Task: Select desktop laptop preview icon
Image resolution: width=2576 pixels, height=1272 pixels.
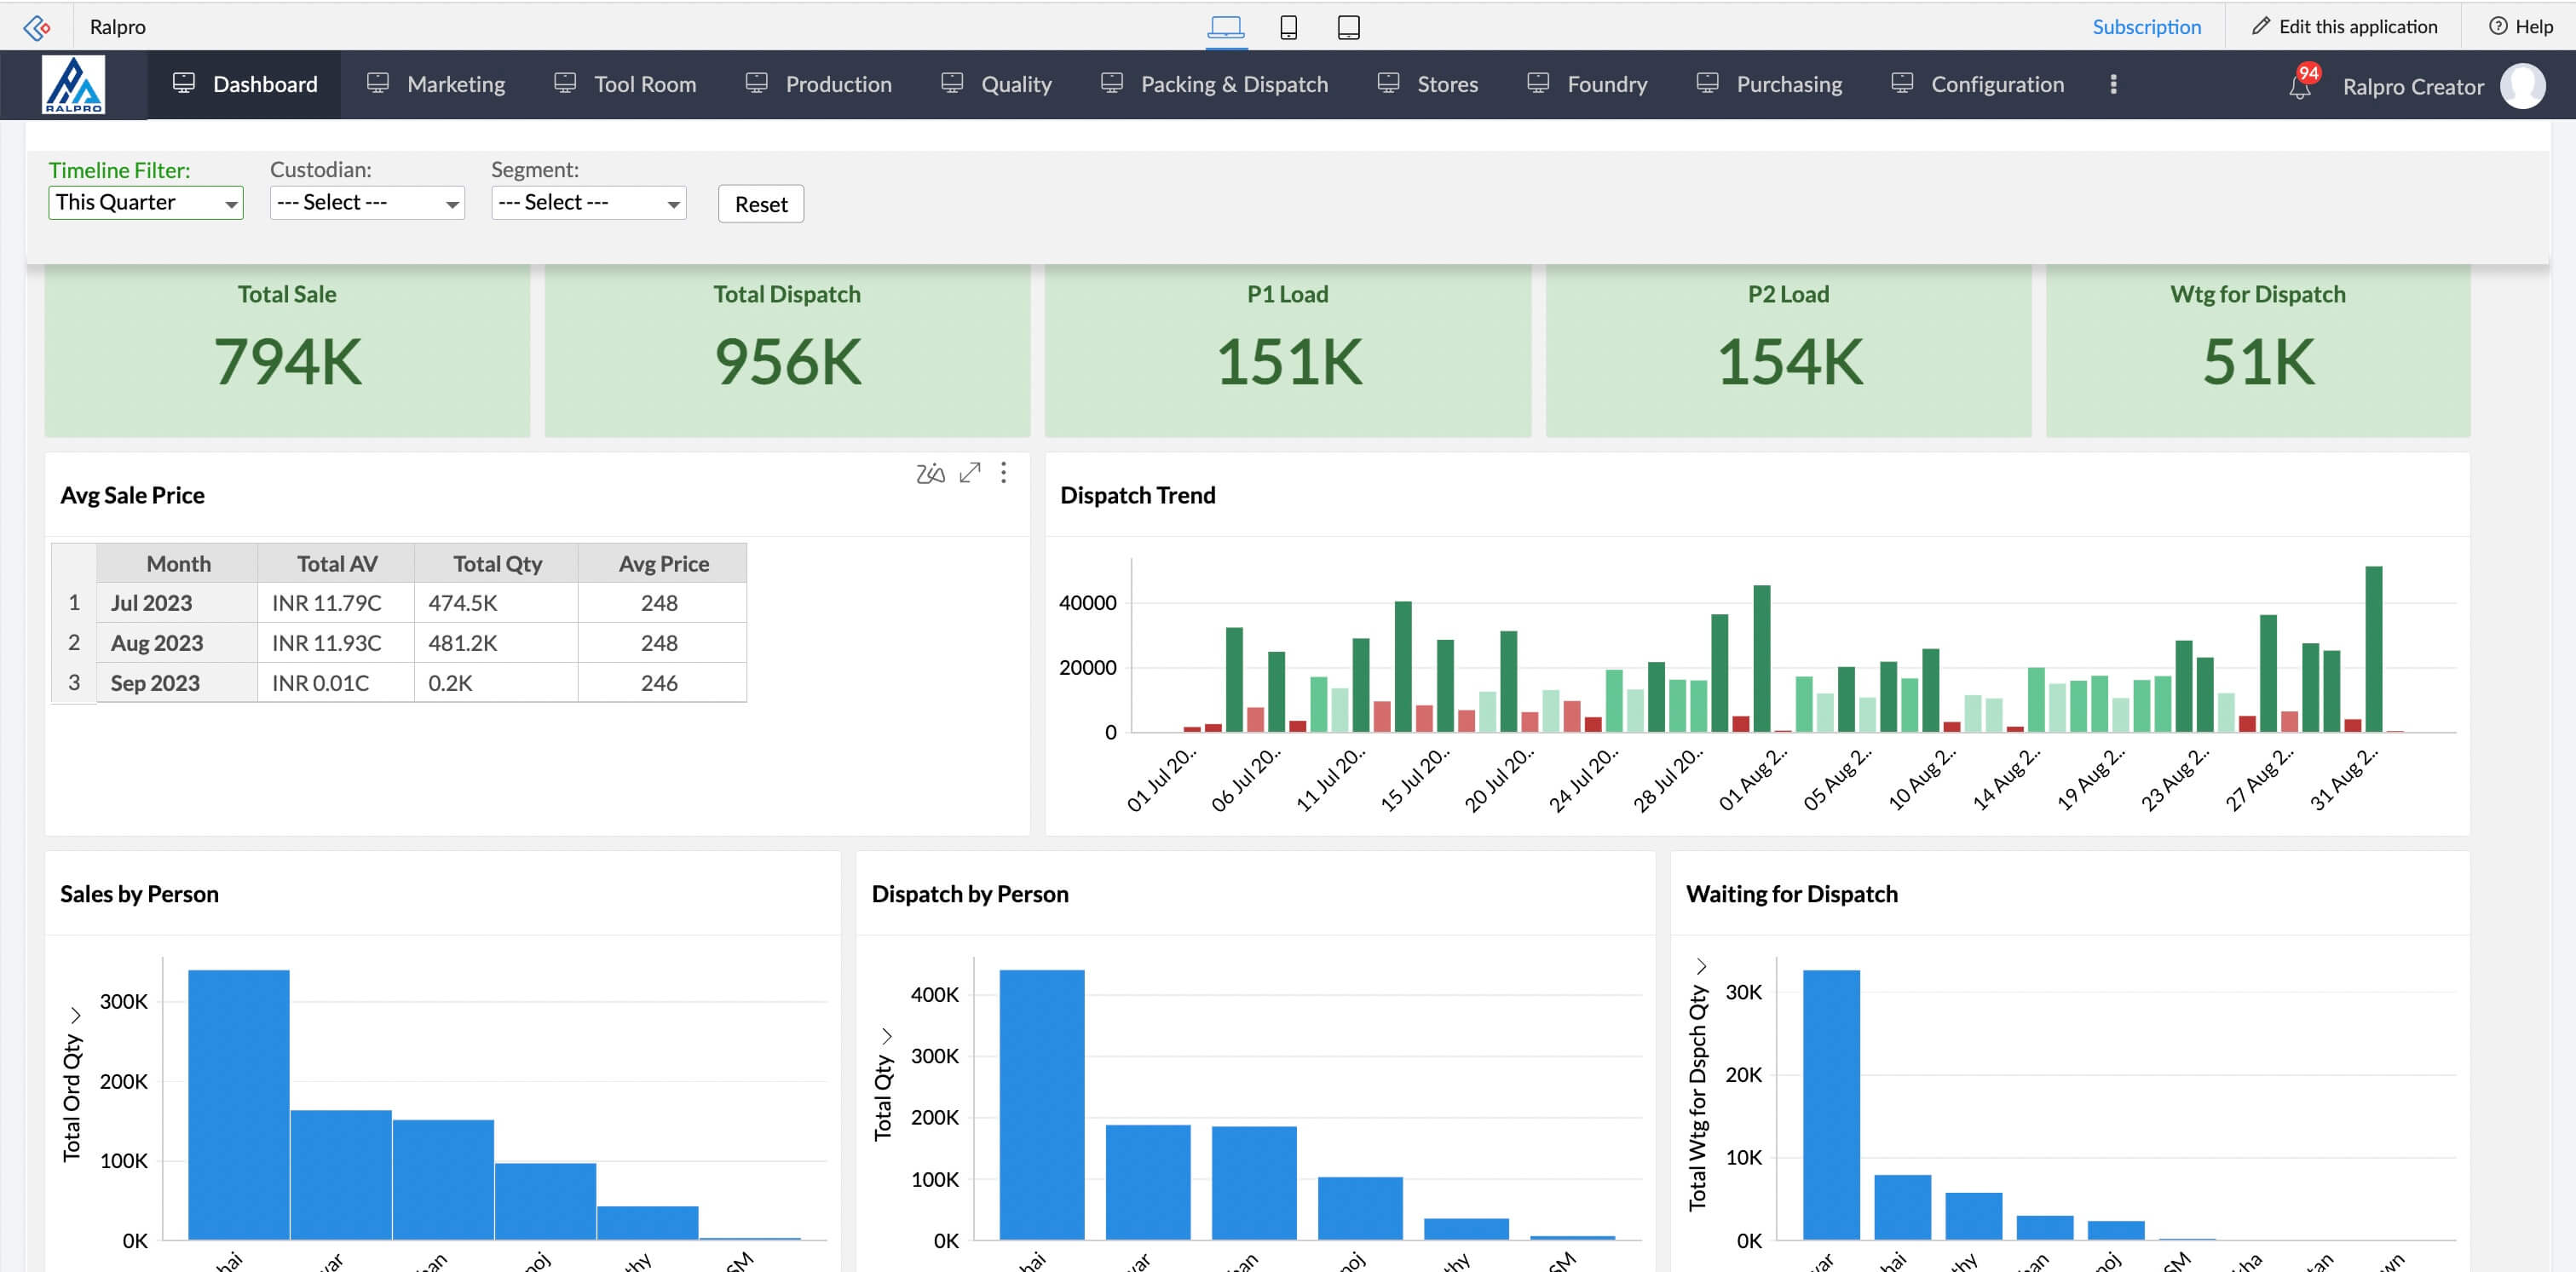Action: (1225, 27)
